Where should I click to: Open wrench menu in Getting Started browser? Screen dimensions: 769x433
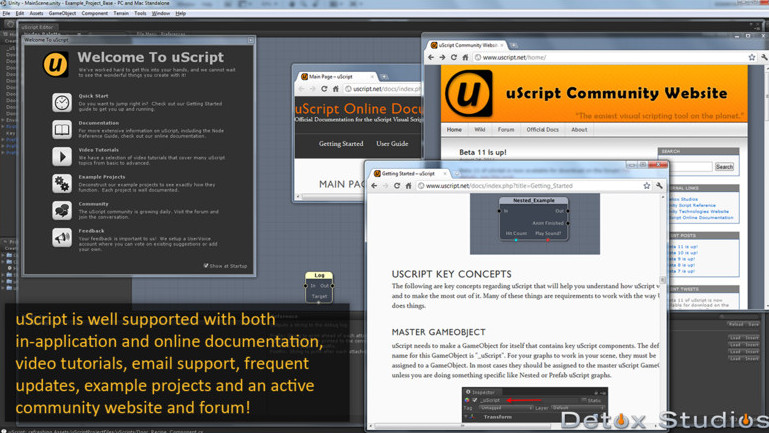pos(659,186)
